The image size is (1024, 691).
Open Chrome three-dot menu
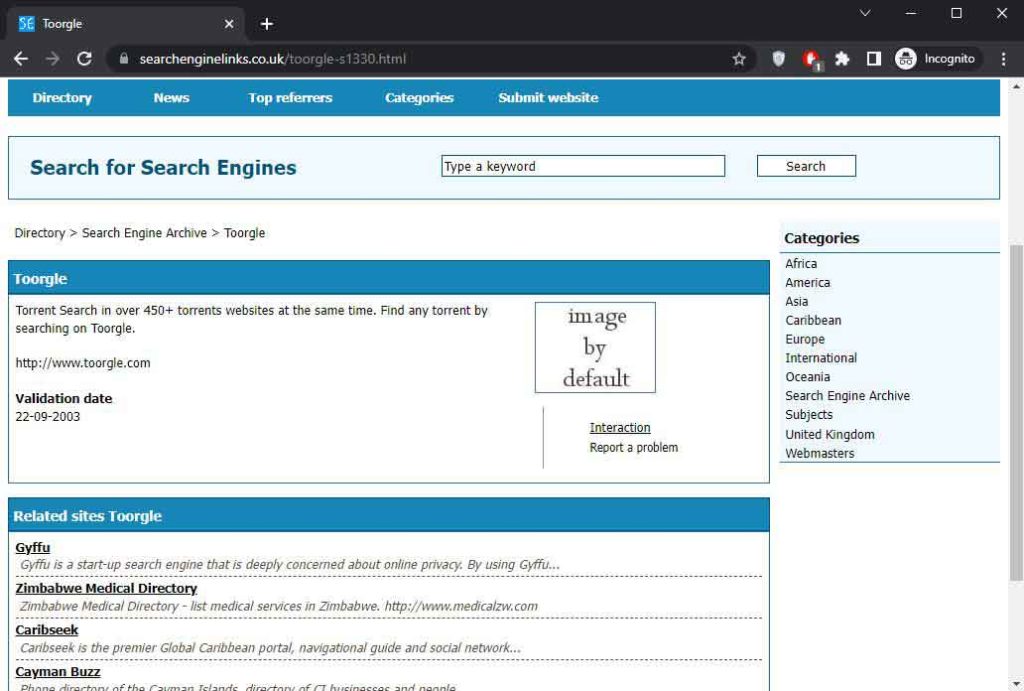tap(1004, 59)
